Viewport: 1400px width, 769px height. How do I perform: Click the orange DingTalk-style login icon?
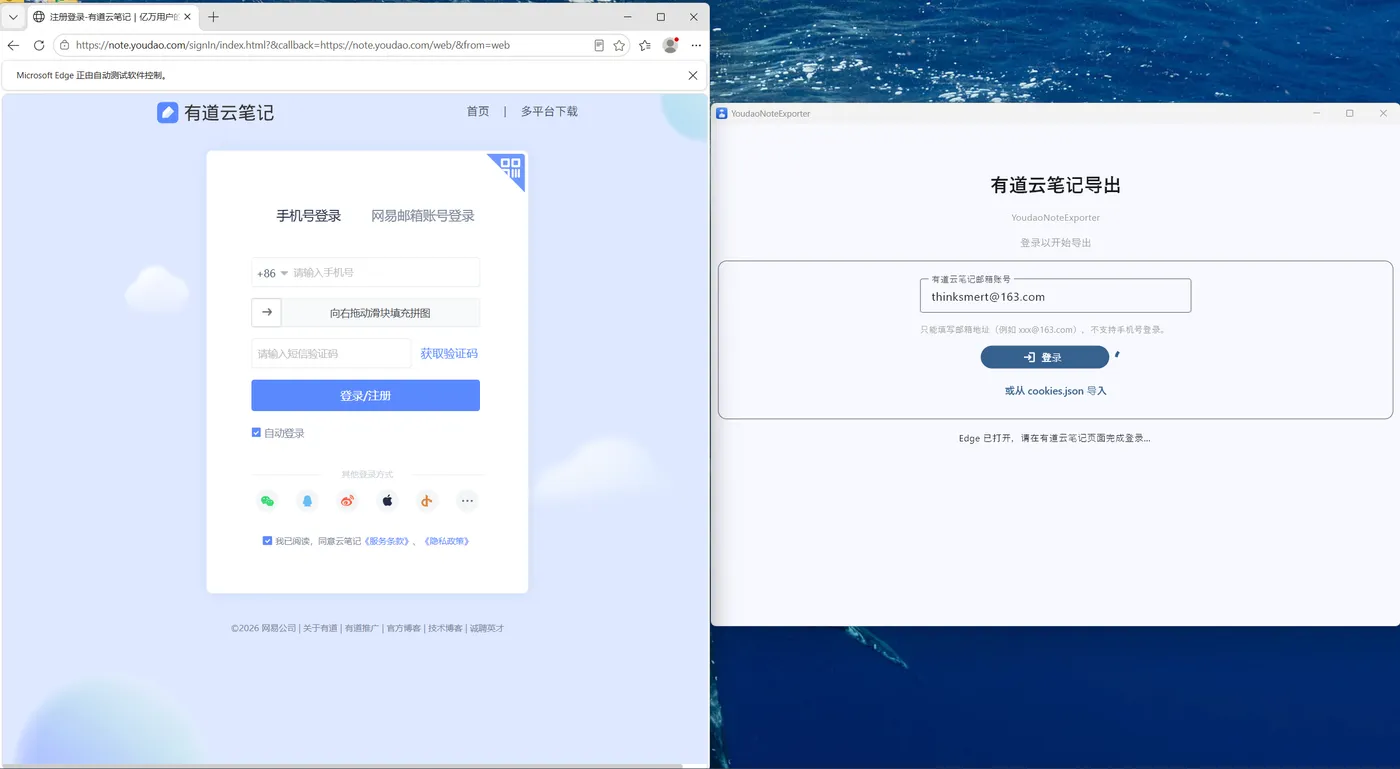pyautogui.click(x=427, y=501)
